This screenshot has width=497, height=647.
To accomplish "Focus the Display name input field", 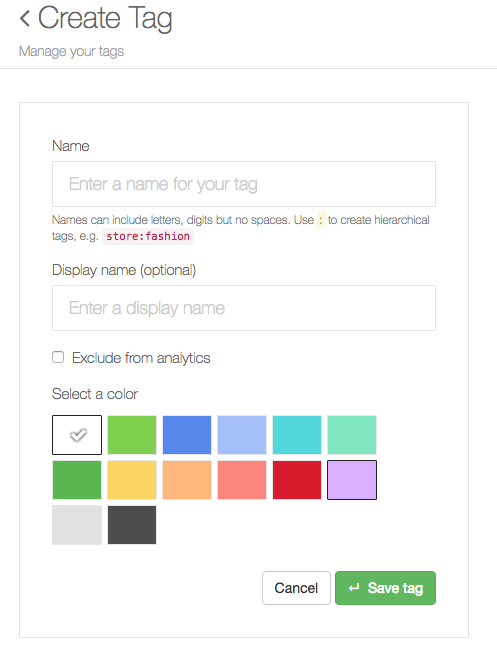I will [244, 308].
